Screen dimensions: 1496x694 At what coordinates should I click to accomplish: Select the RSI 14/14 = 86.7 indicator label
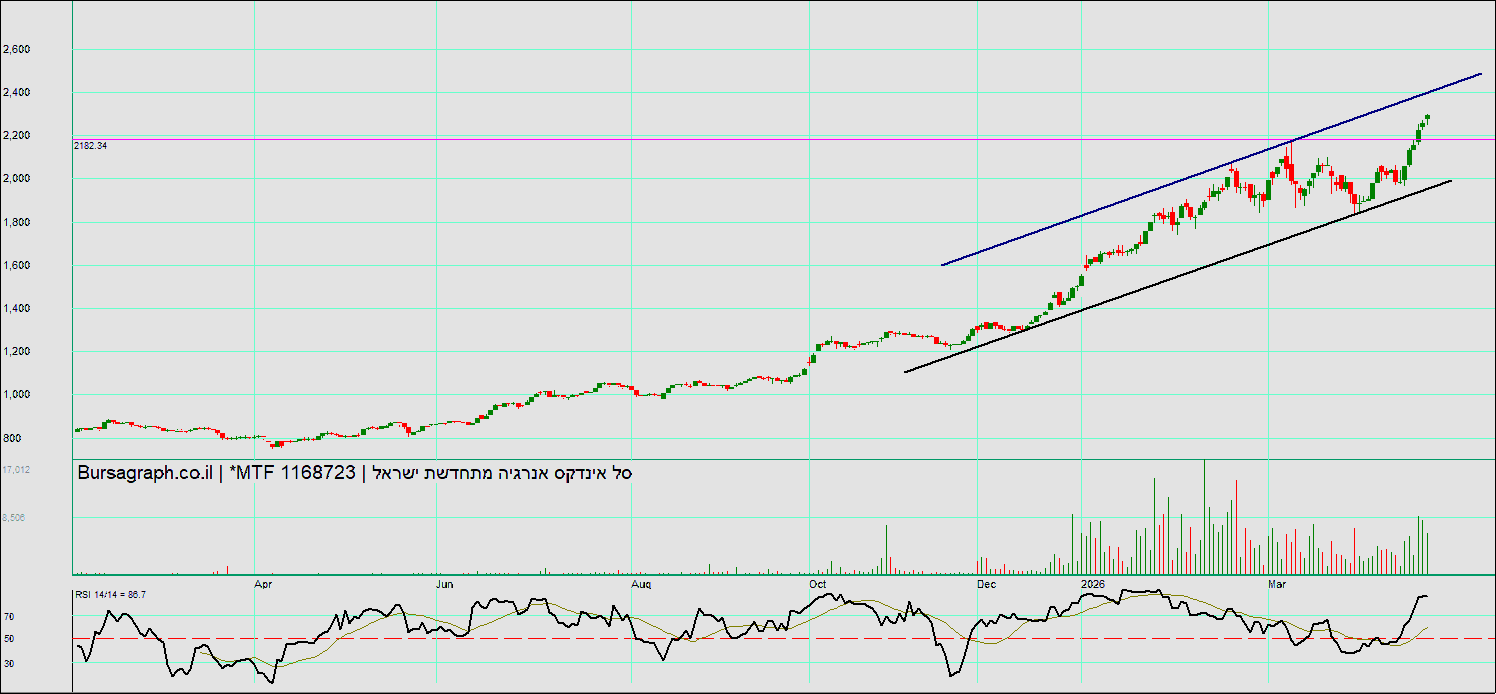[x=111, y=595]
